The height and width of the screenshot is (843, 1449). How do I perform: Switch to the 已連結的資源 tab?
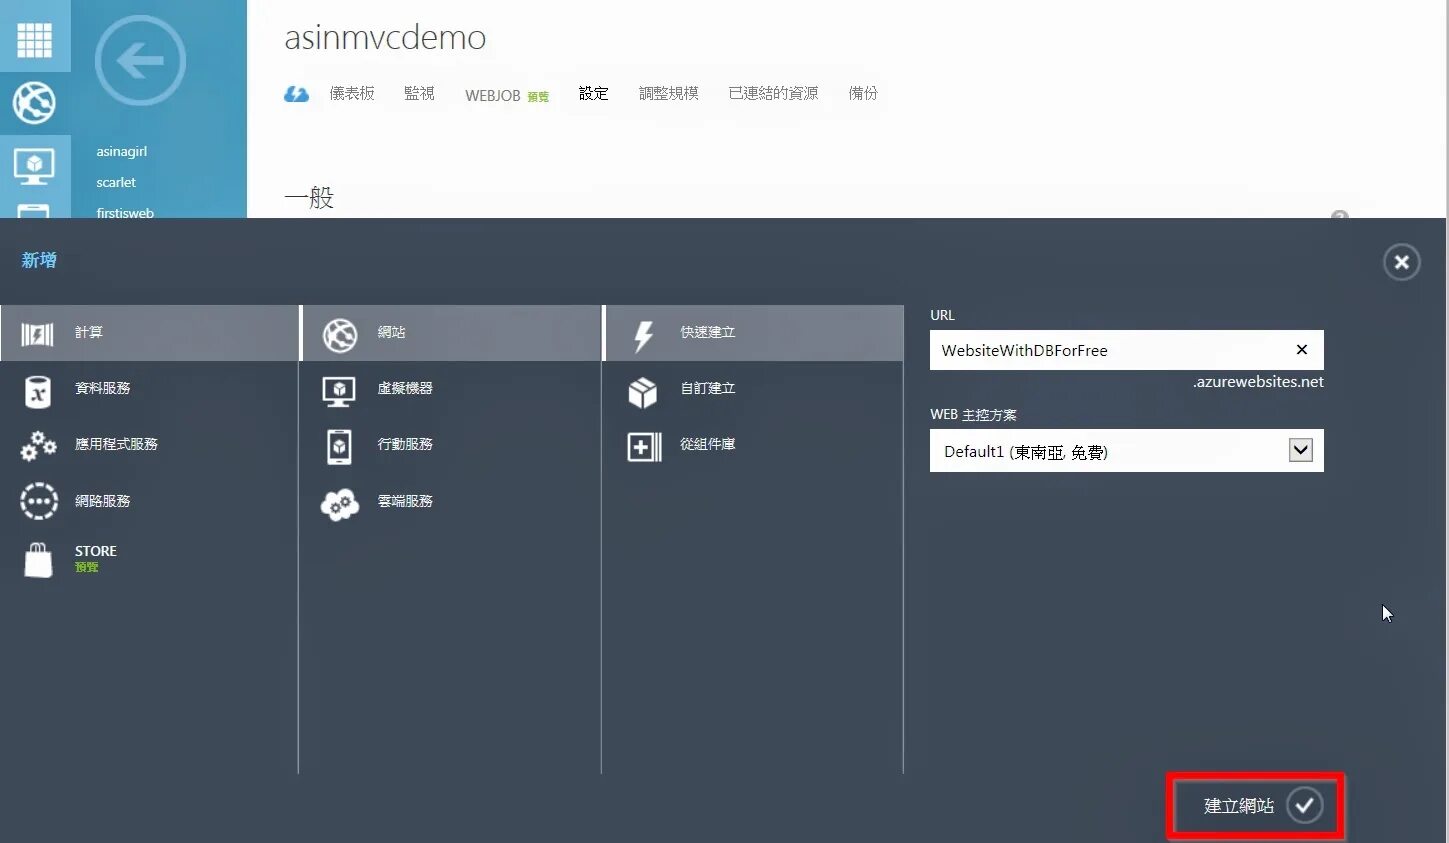click(774, 93)
